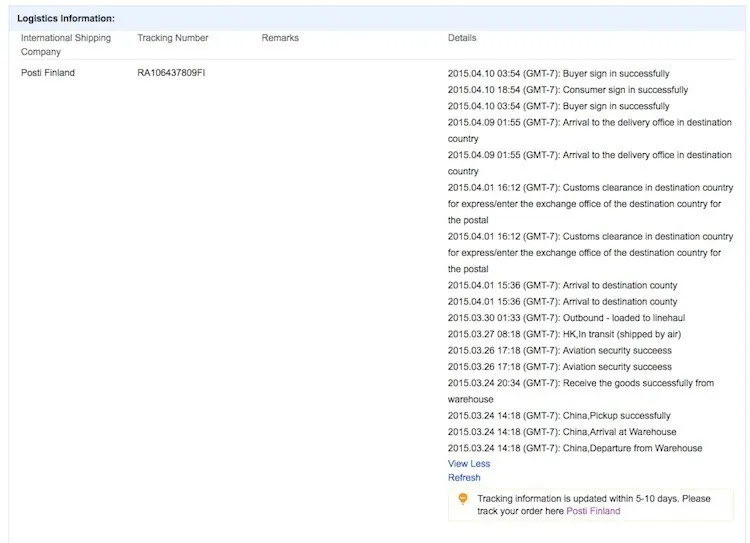The width and height of the screenshot is (750, 543).
Task: Select tracking number RA106437809FI
Action: (x=171, y=73)
